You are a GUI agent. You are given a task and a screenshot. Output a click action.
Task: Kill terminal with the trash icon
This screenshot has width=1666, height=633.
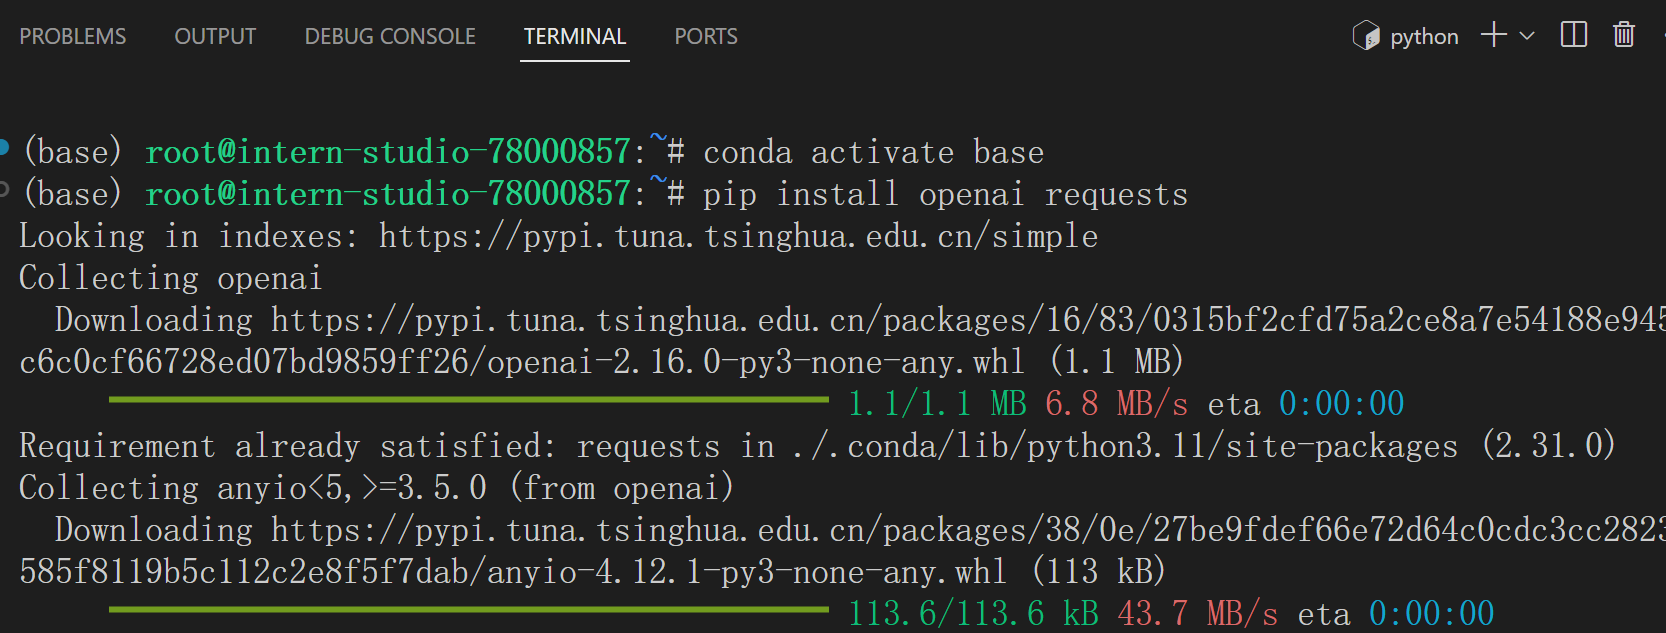pos(1624,35)
